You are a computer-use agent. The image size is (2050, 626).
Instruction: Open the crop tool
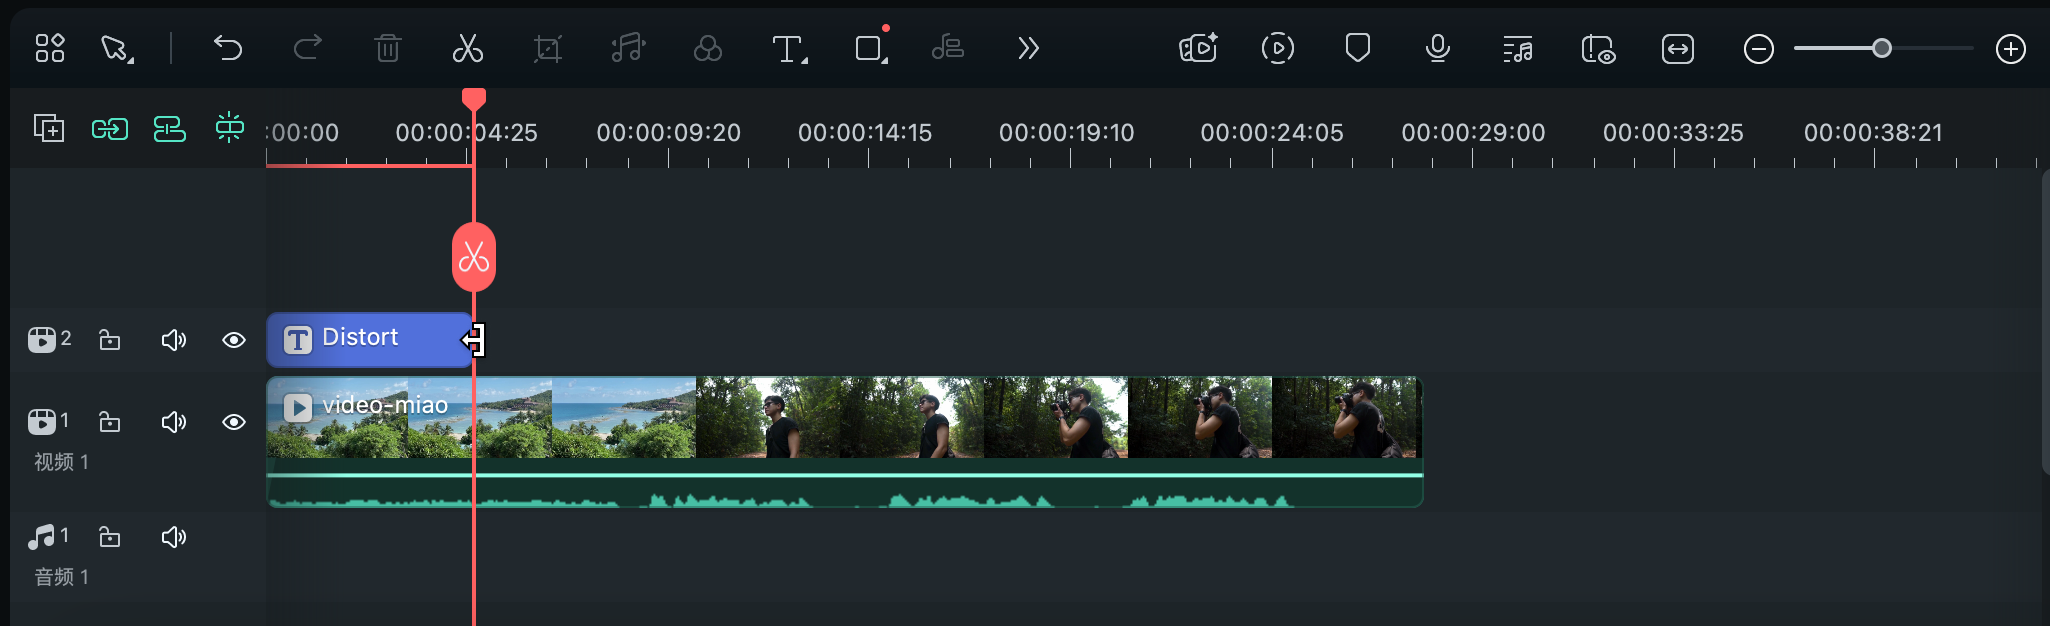(x=548, y=48)
